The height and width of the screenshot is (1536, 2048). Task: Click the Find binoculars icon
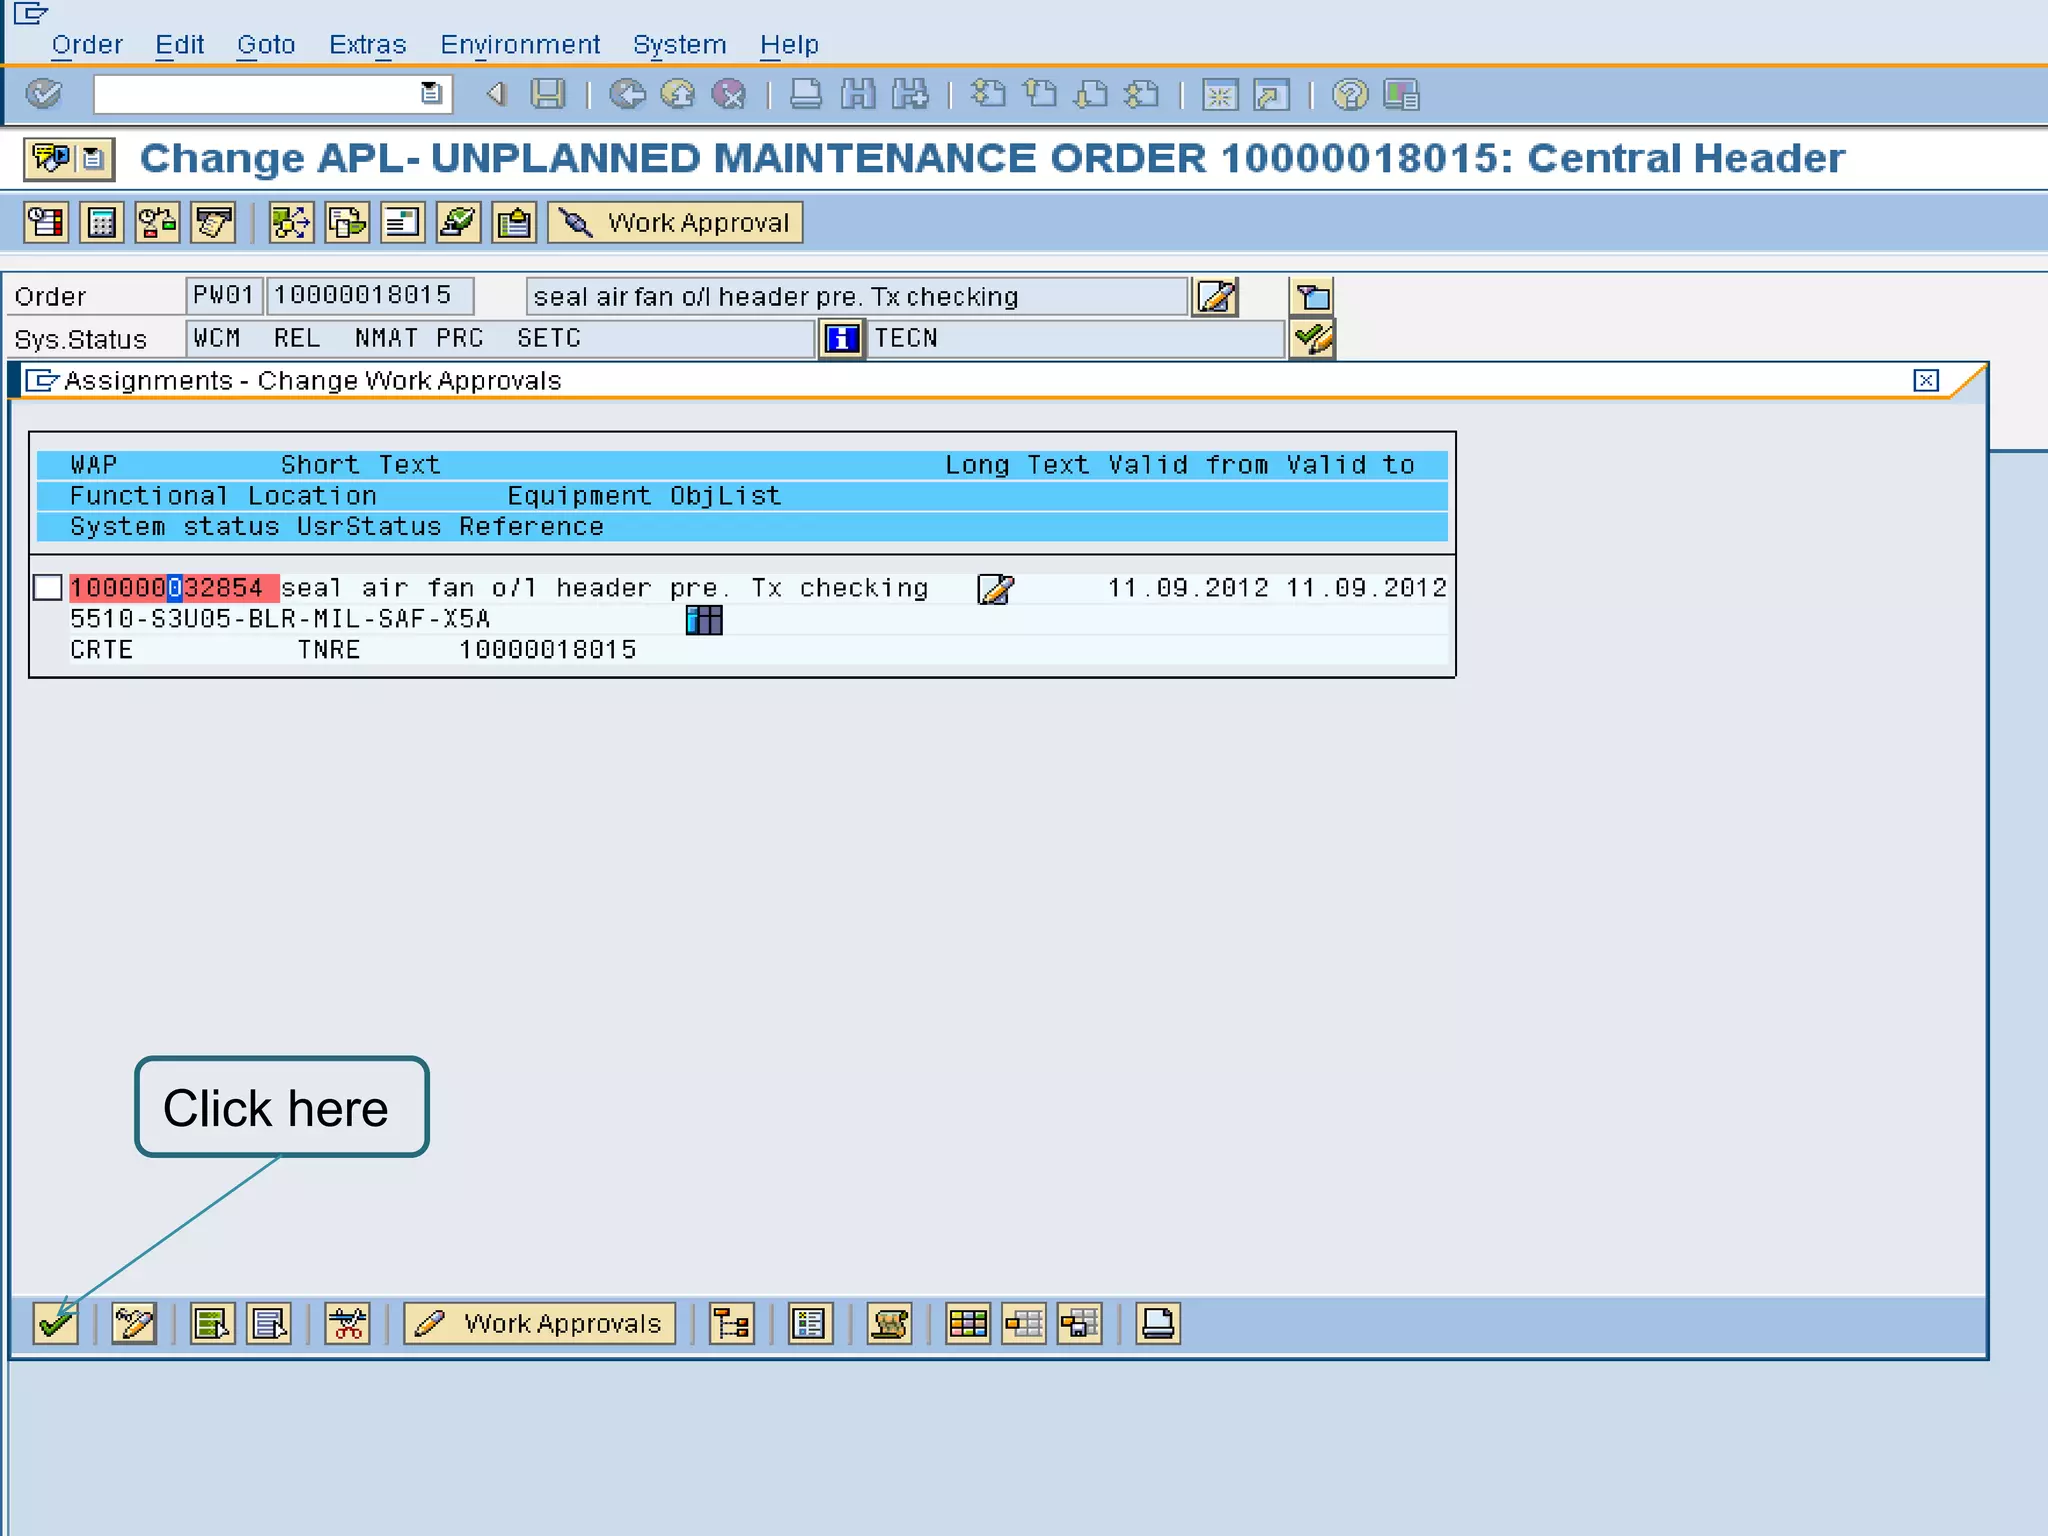click(x=858, y=95)
